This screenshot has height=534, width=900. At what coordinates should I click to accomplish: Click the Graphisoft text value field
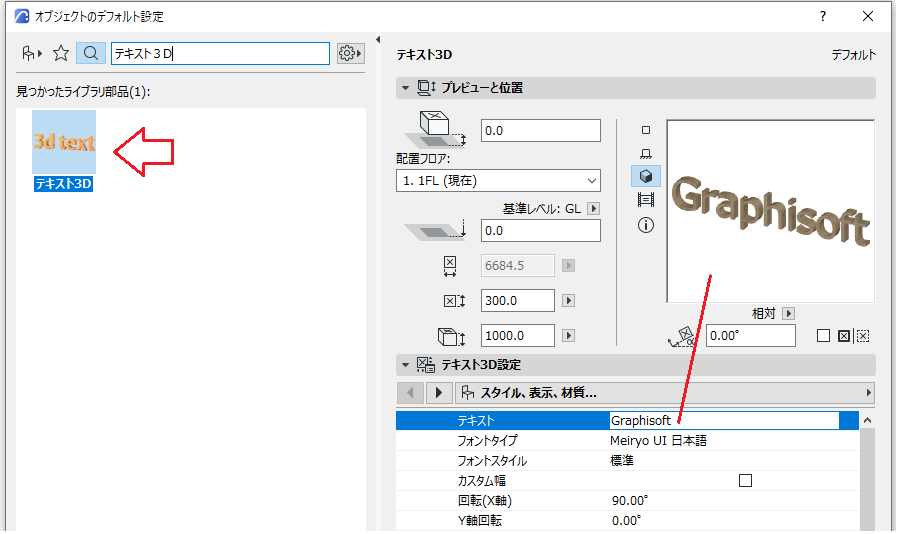click(x=724, y=420)
